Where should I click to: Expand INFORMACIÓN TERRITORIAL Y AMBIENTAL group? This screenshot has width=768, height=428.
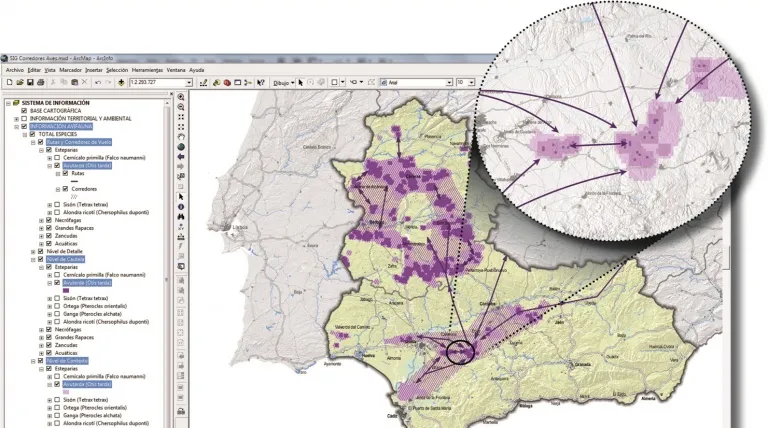tap(17, 119)
